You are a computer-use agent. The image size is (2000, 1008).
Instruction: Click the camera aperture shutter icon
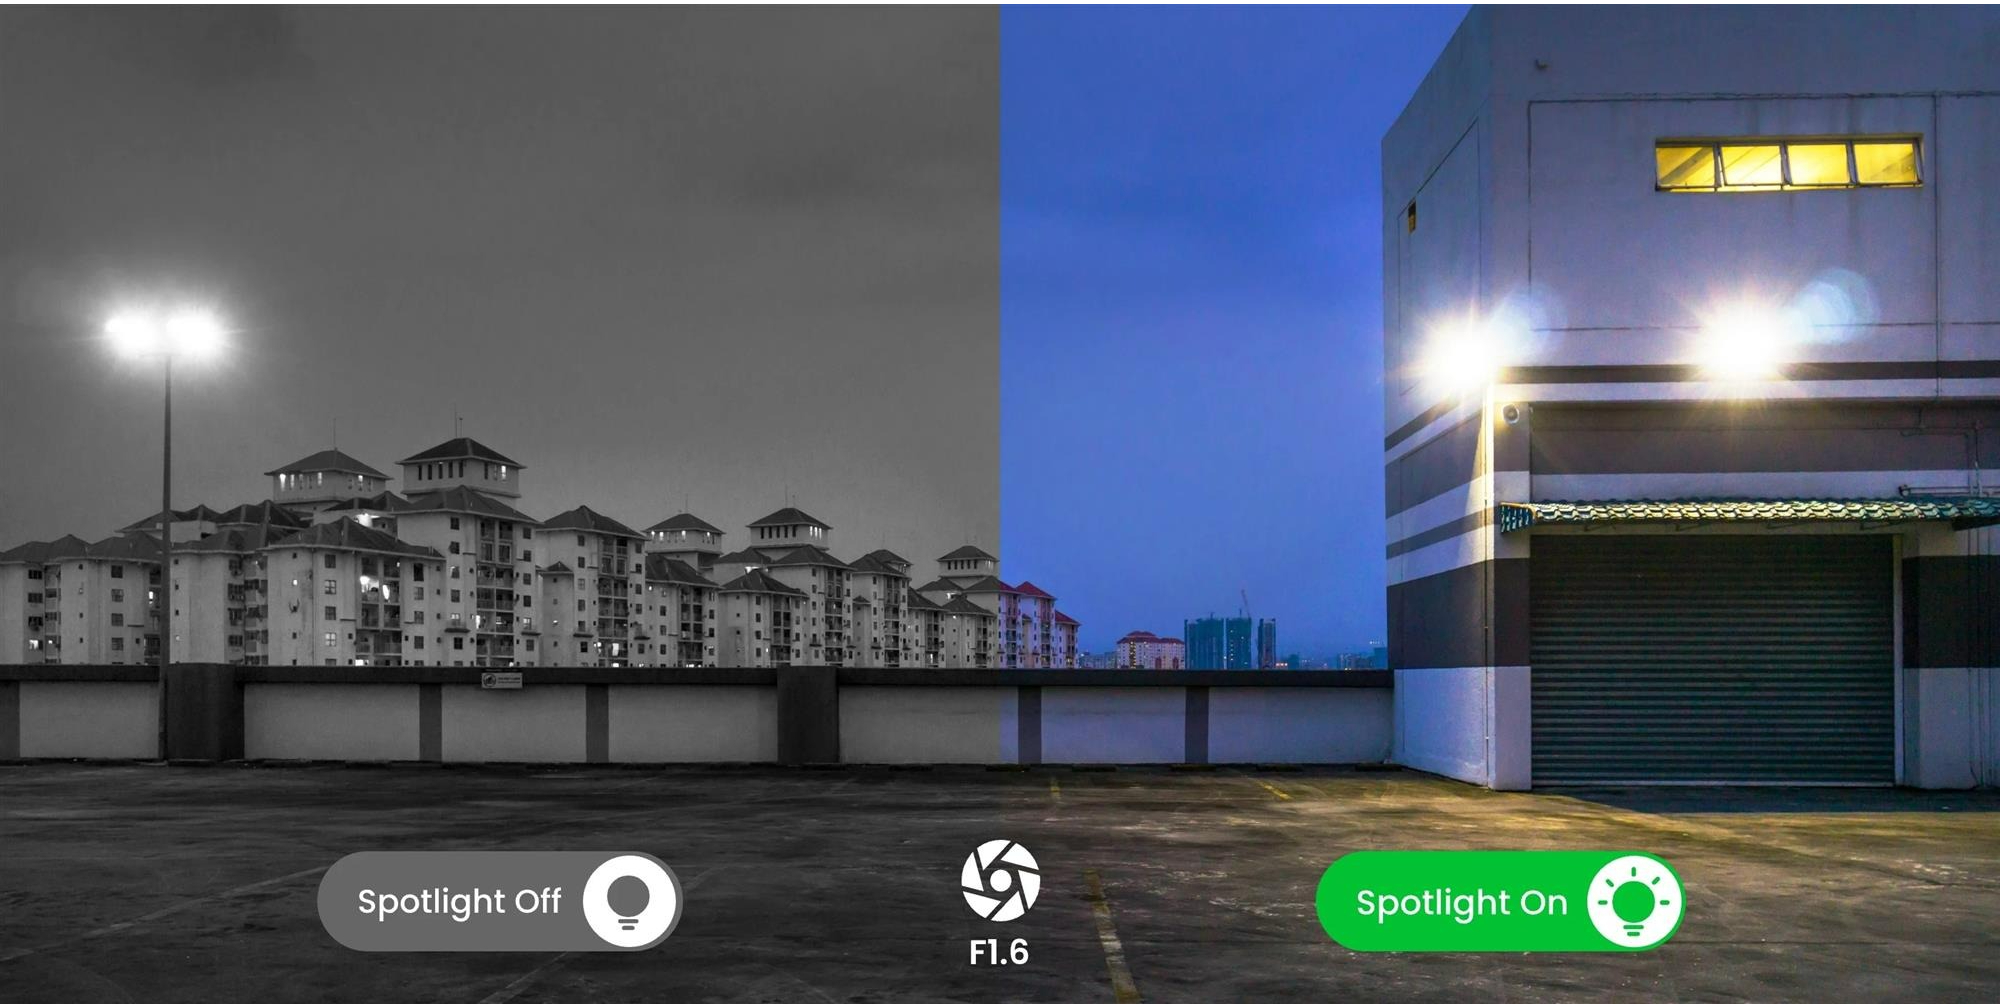pos(1000,880)
